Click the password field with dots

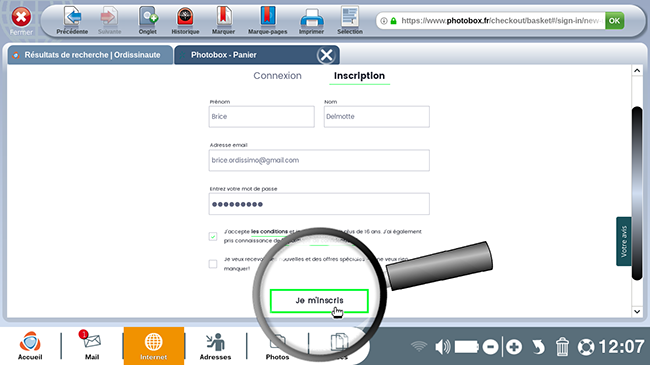pyautogui.click(x=319, y=204)
